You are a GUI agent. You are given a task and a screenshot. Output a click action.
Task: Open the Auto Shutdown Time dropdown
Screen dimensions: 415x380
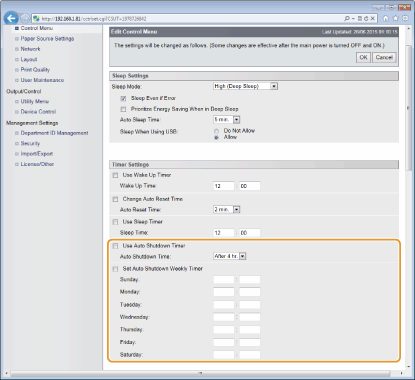coord(230,256)
